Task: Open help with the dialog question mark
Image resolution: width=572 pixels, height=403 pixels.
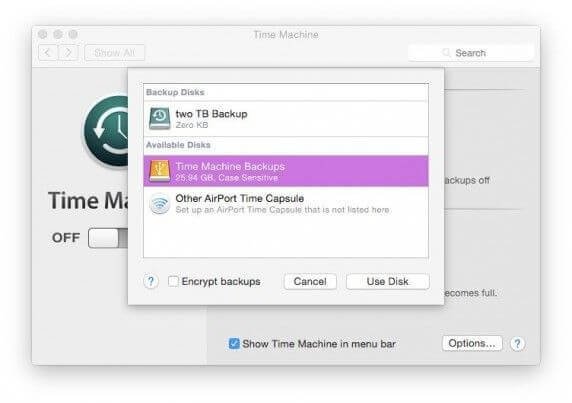Action: (x=151, y=282)
